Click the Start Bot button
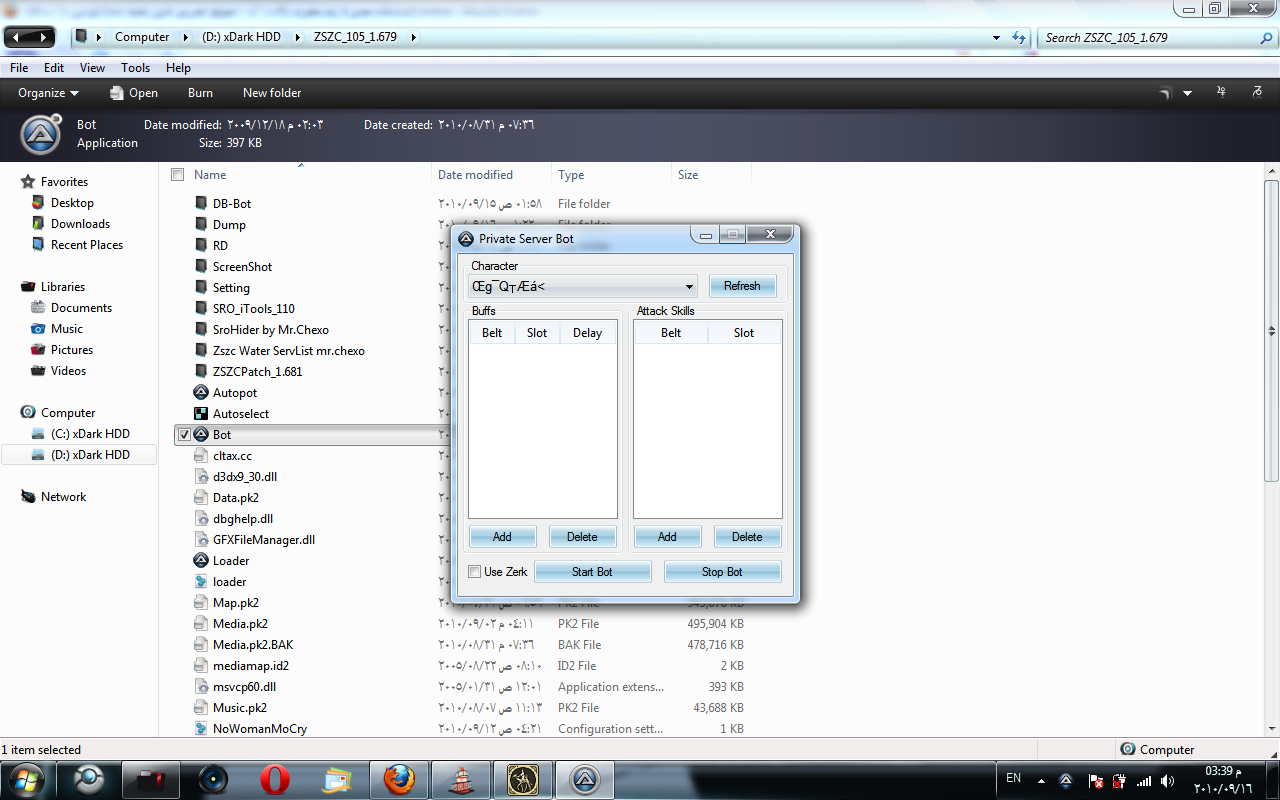Viewport: 1280px width, 800px height. coord(592,572)
